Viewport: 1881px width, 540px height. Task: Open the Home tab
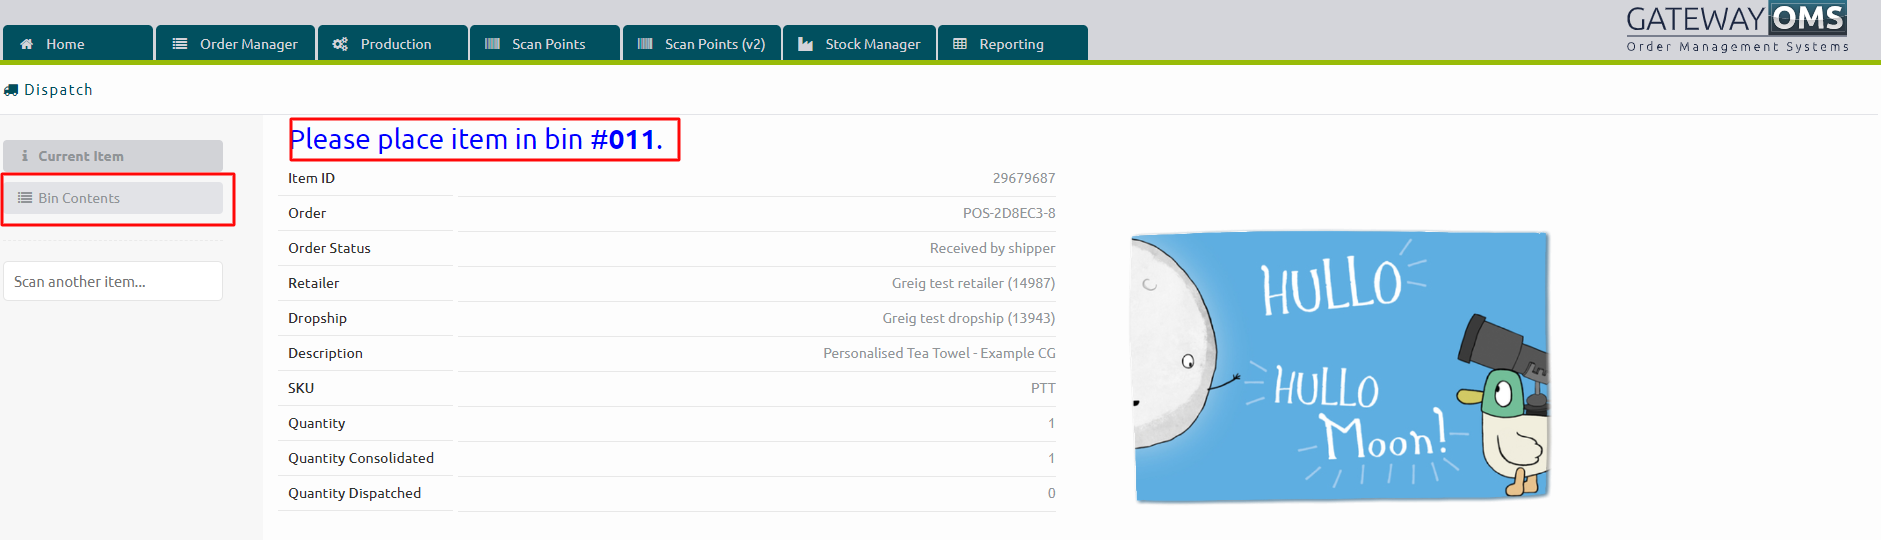(x=78, y=43)
